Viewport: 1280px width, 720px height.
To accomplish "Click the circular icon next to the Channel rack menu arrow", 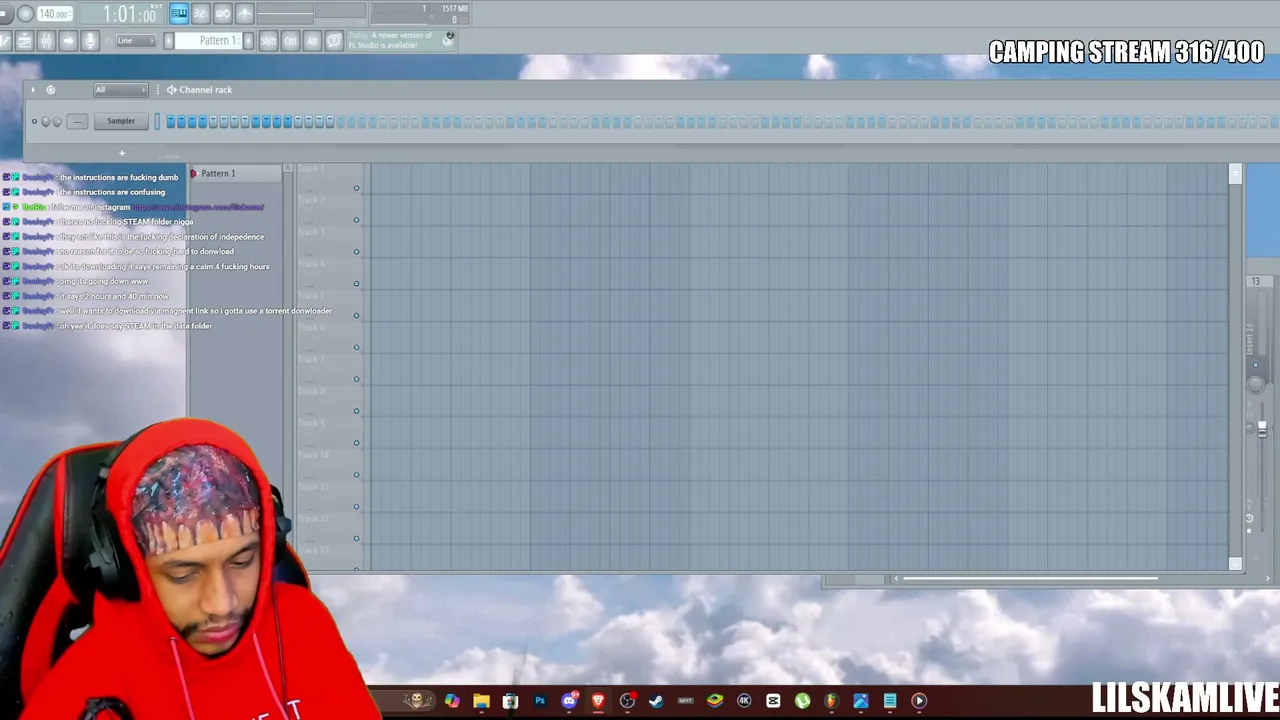I will click(x=51, y=90).
